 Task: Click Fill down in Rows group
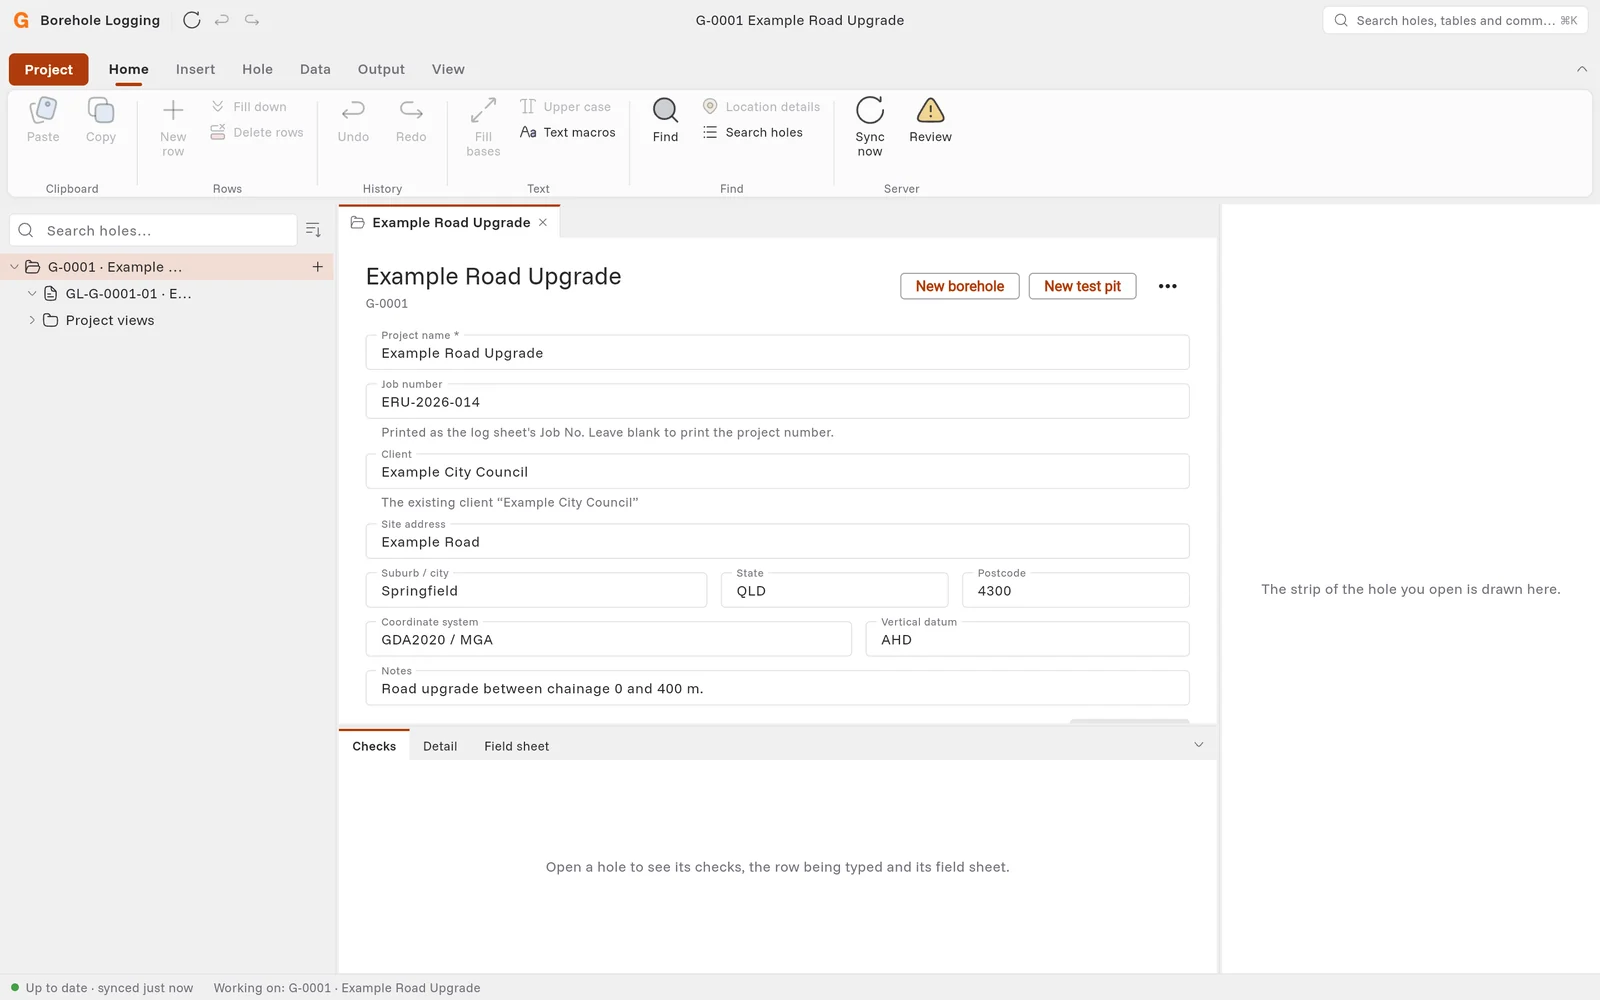(249, 107)
